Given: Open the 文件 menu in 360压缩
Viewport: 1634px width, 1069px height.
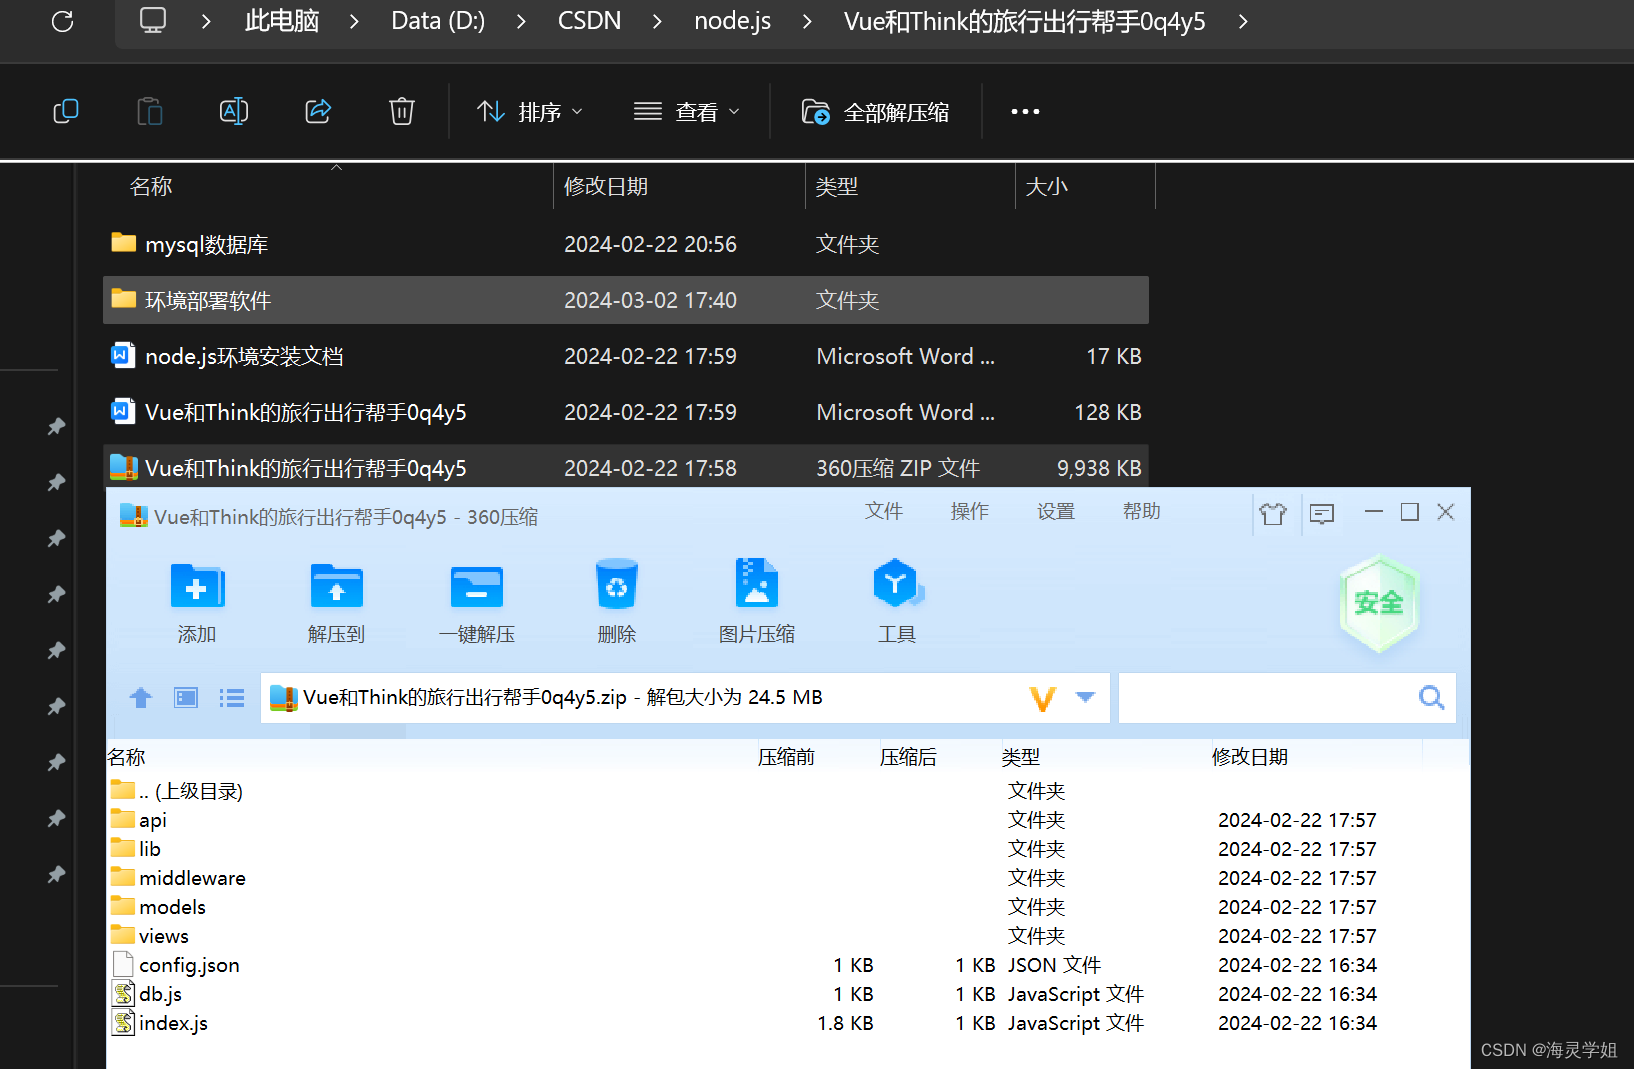Looking at the screenshot, I should click(884, 511).
